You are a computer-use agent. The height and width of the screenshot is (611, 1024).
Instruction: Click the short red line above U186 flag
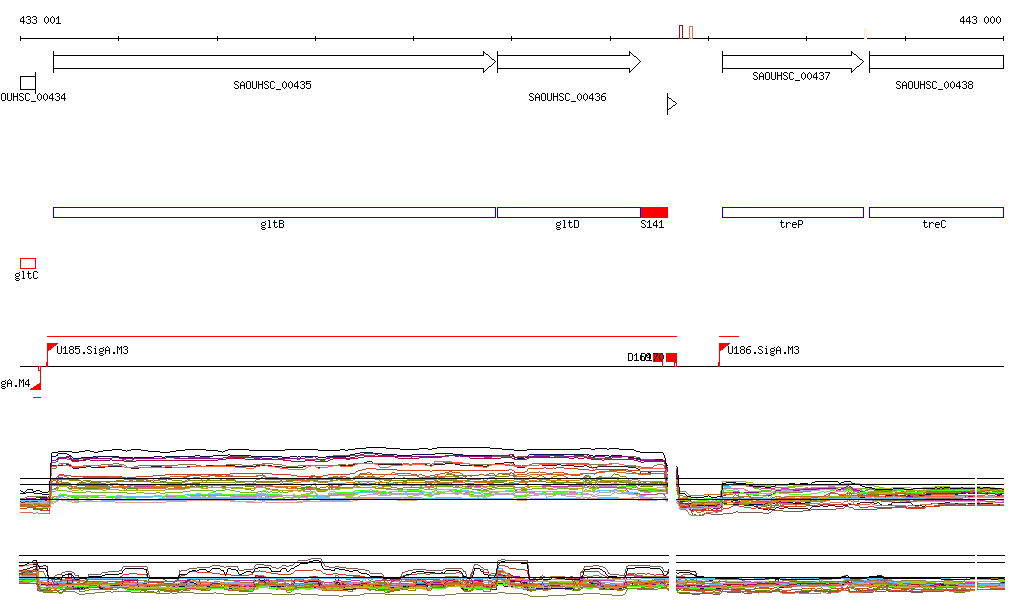click(729, 336)
